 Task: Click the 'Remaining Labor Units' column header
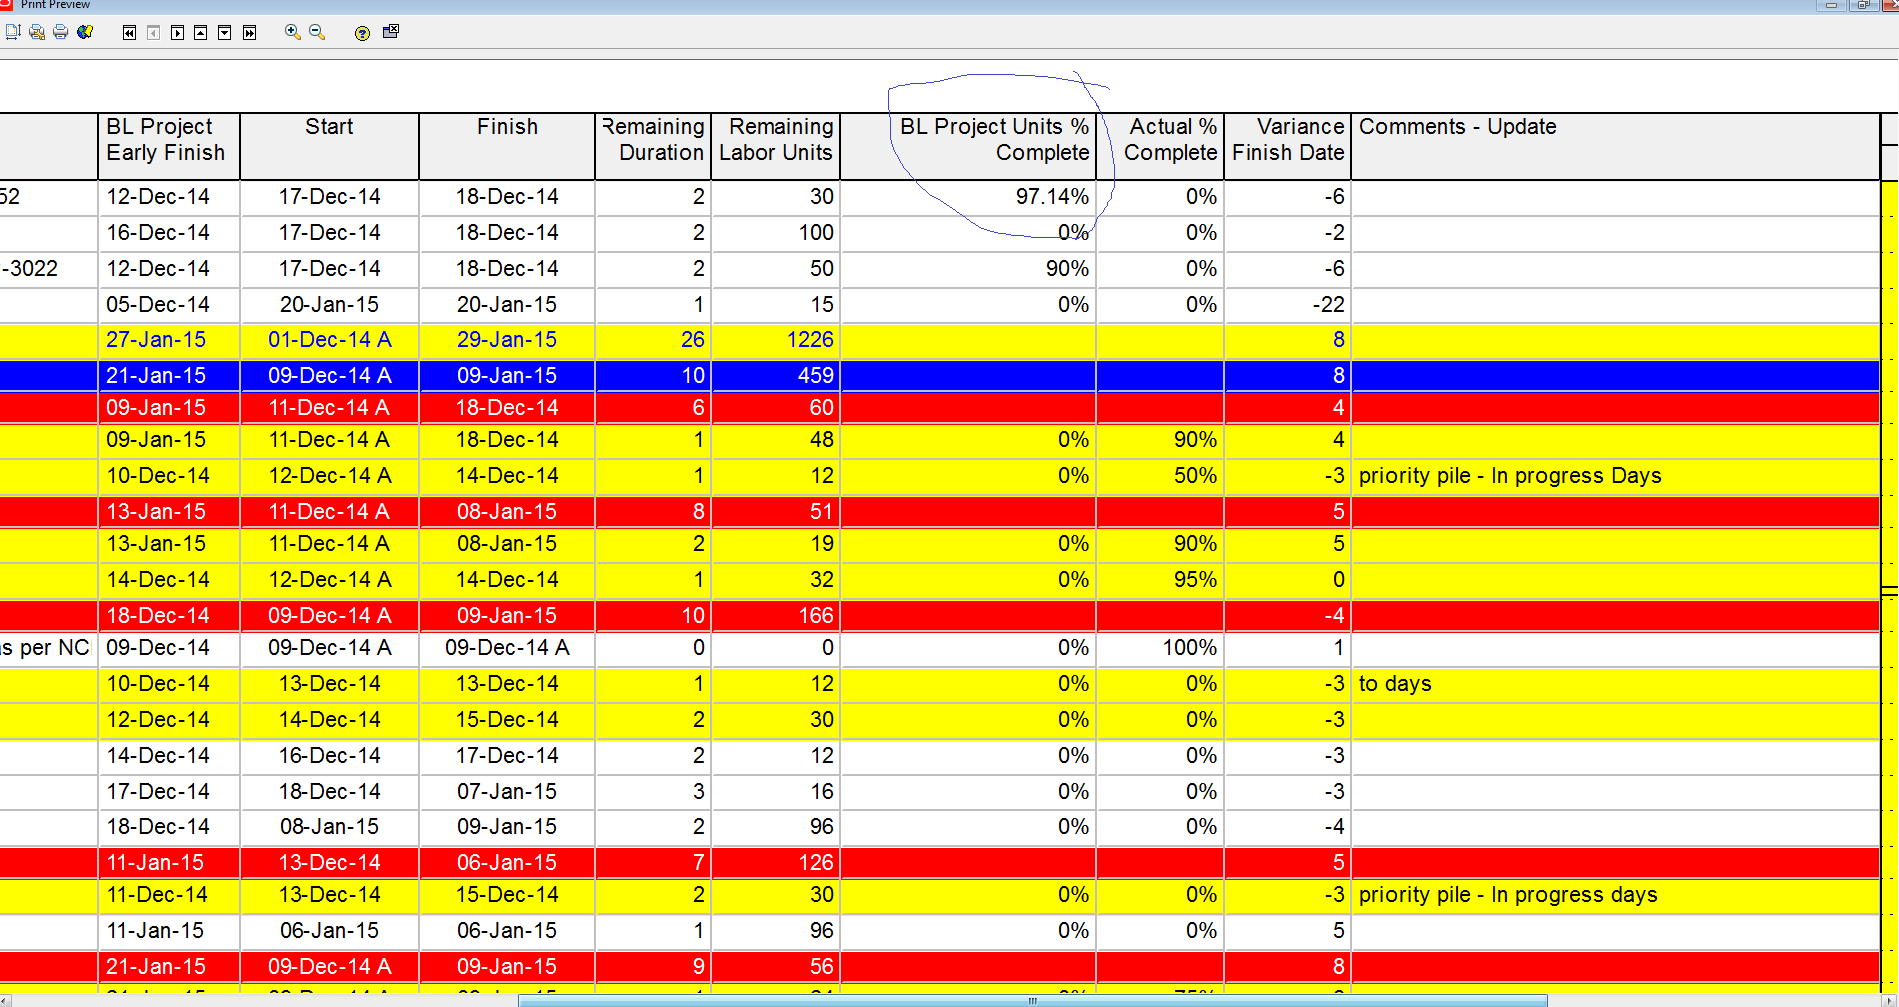[x=775, y=146]
